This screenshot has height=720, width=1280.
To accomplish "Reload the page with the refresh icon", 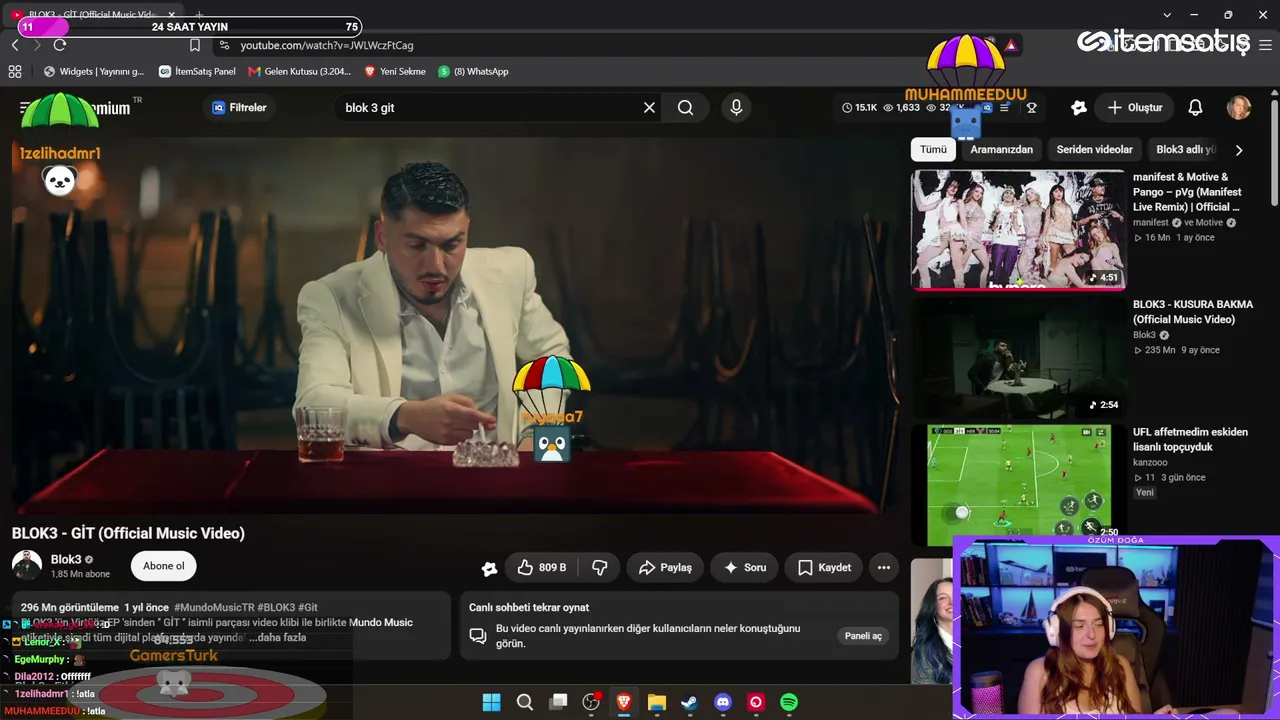I will [60, 45].
